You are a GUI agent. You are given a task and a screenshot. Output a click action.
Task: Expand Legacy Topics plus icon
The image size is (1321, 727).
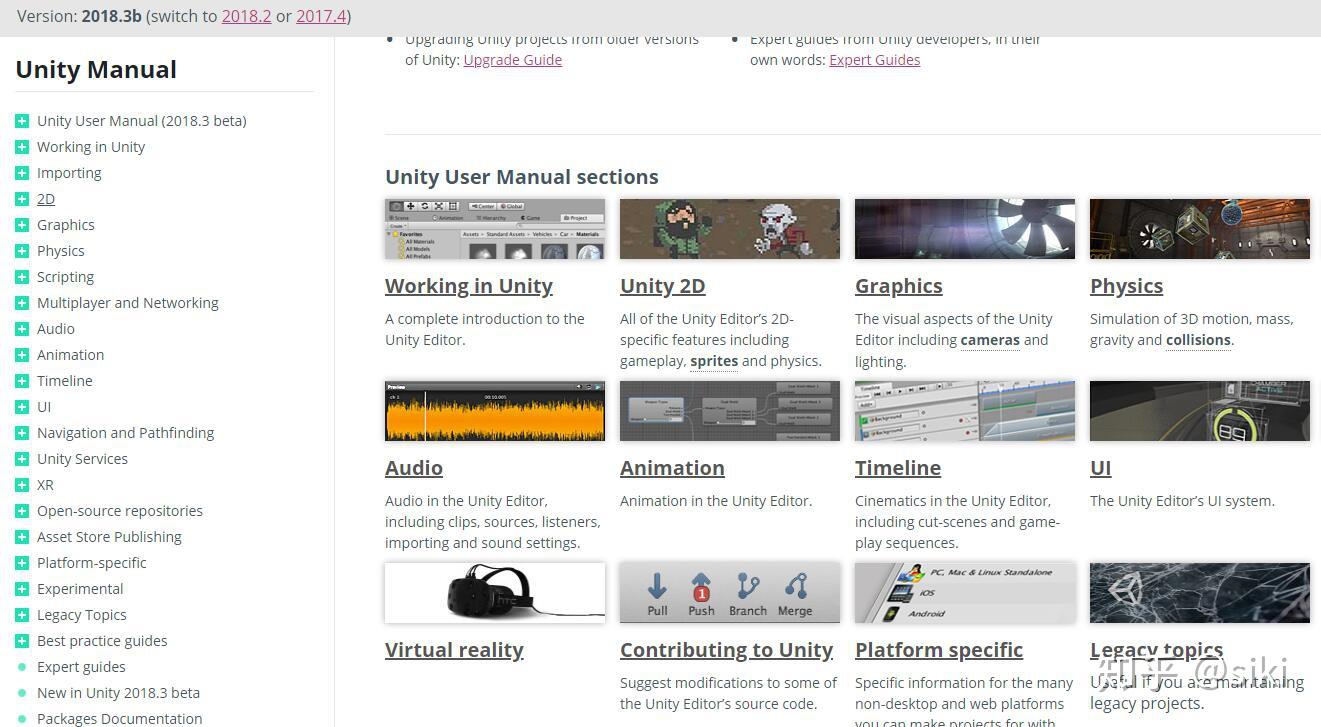click(x=22, y=615)
